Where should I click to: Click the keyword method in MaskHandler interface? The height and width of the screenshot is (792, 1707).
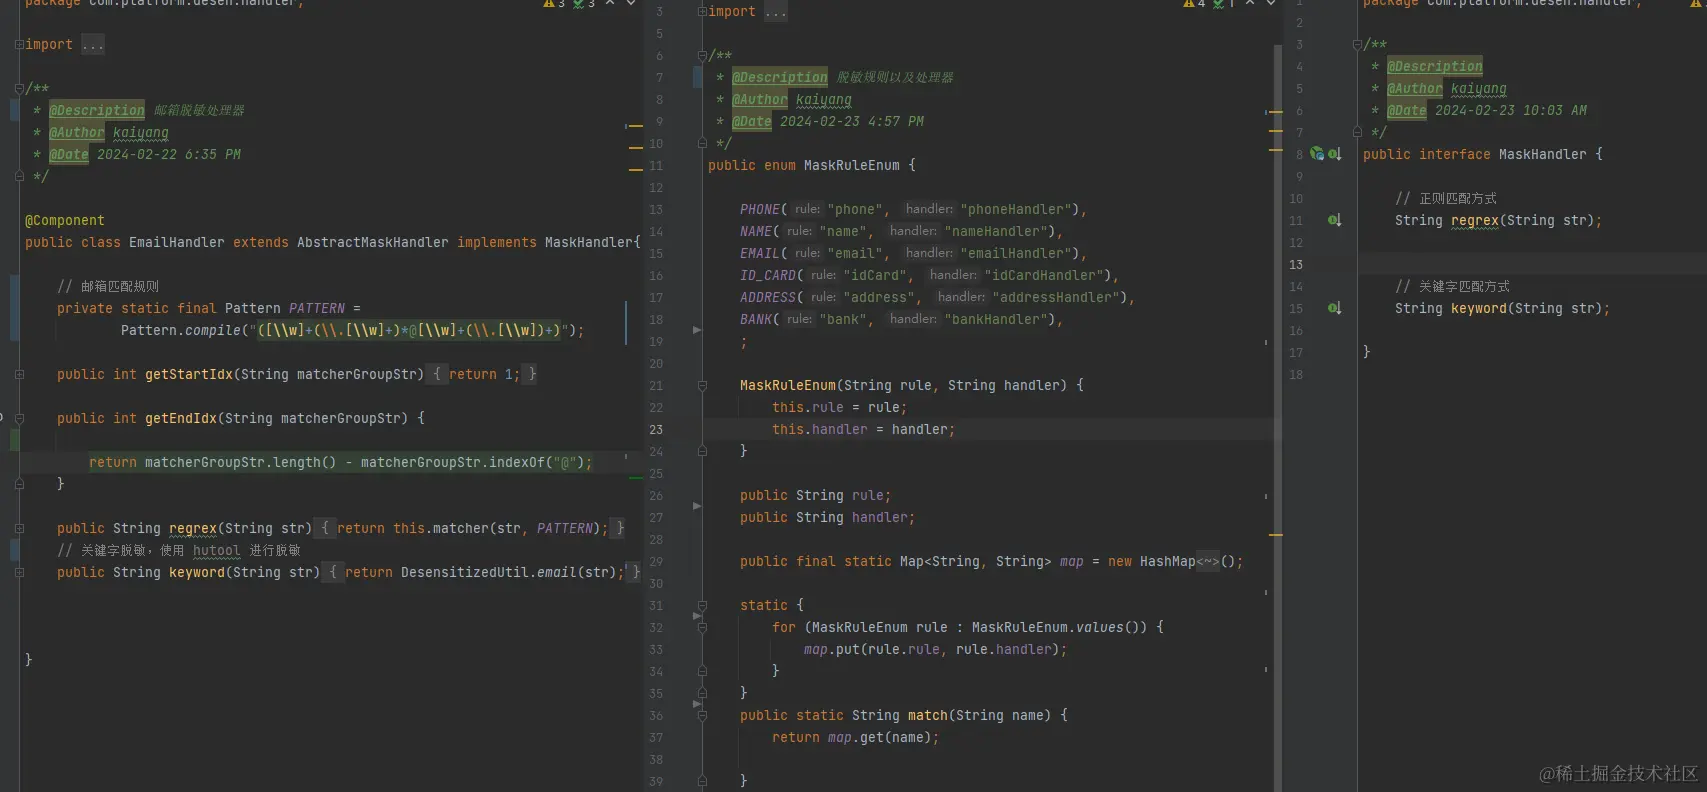click(1479, 308)
